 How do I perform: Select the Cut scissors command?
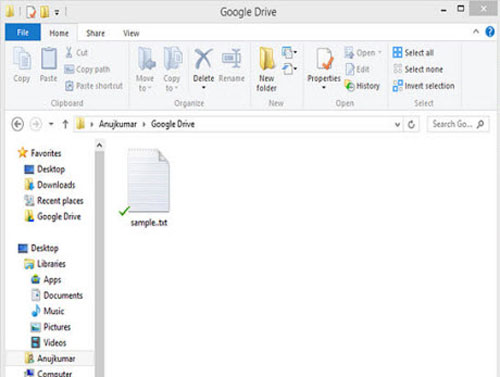[x=76, y=52]
